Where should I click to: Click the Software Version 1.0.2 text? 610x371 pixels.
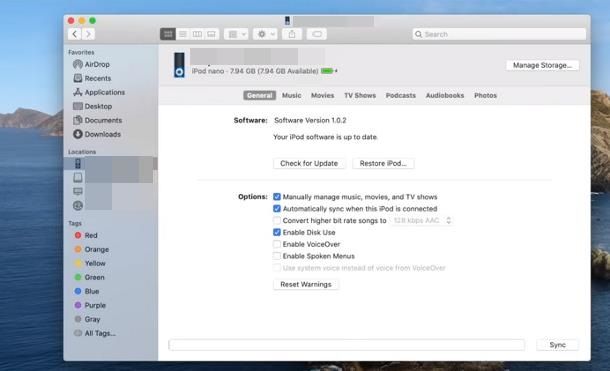pos(310,120)
